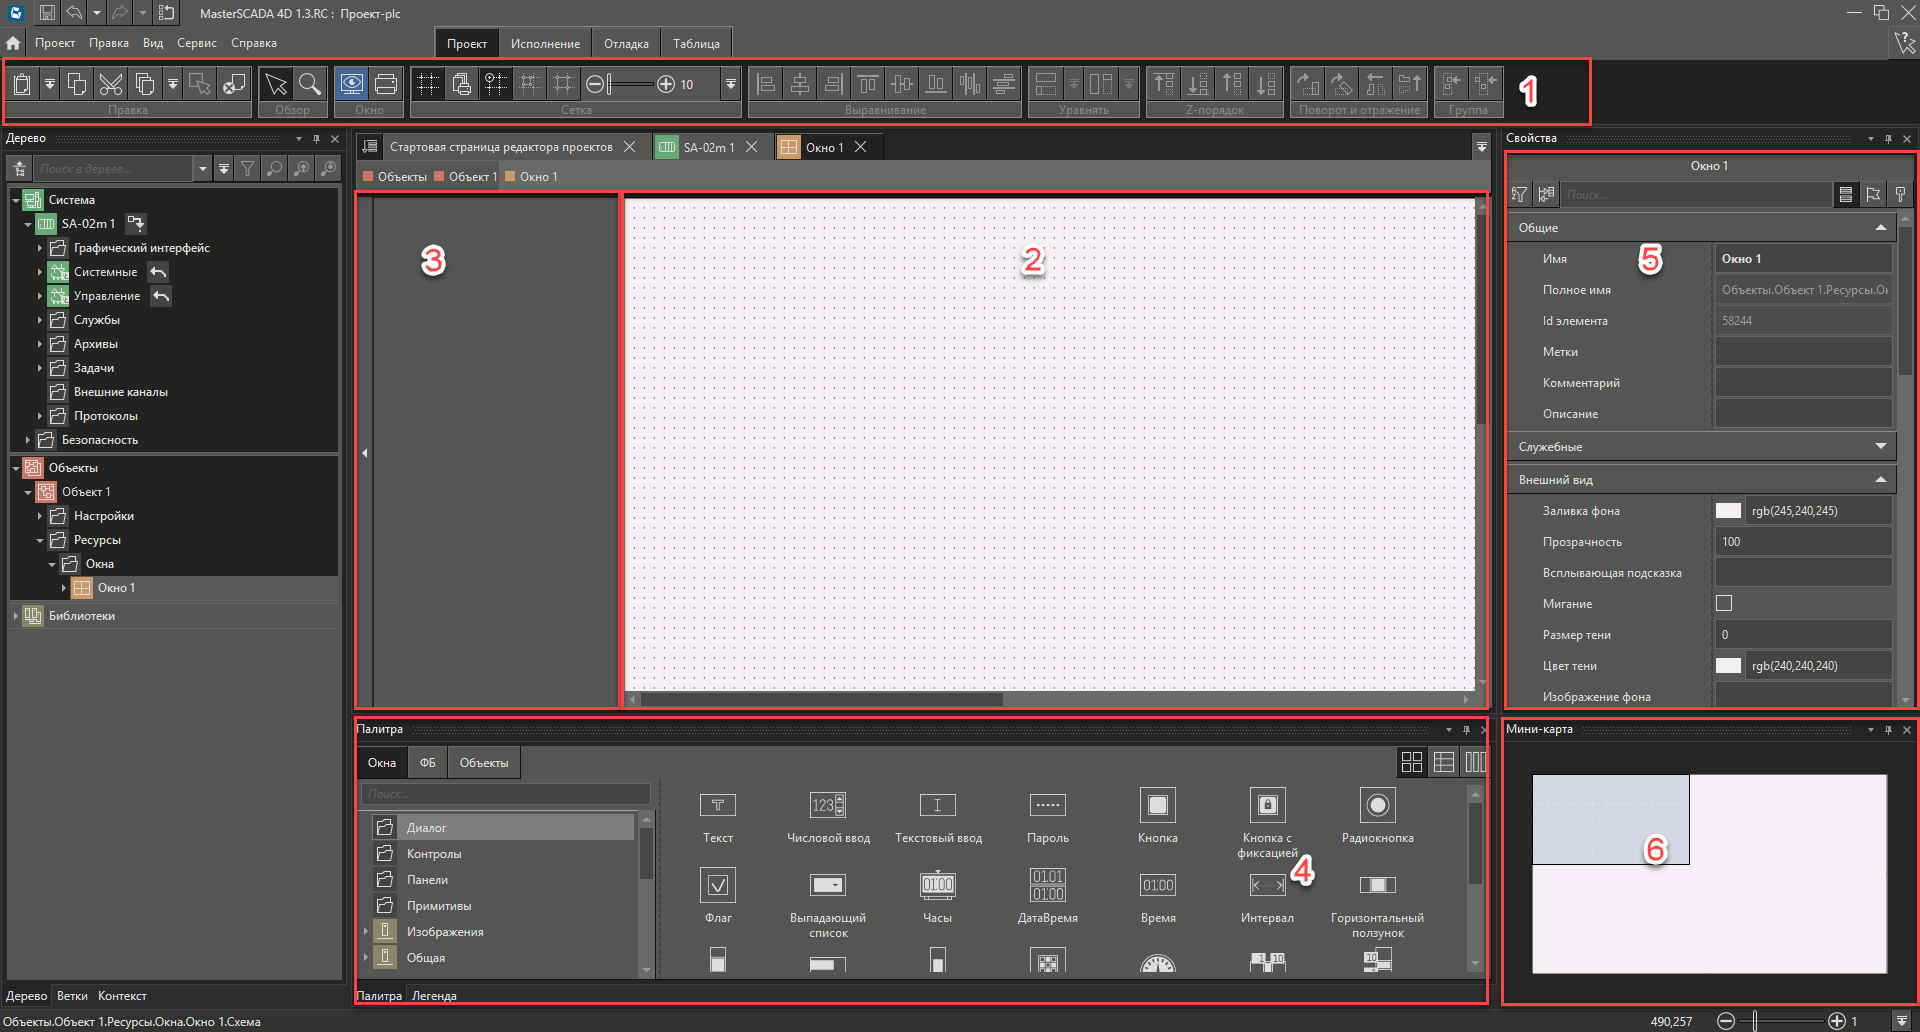Select the Кнопка element in the palette
The image size is (1920, 1032).
[1158, 815]
